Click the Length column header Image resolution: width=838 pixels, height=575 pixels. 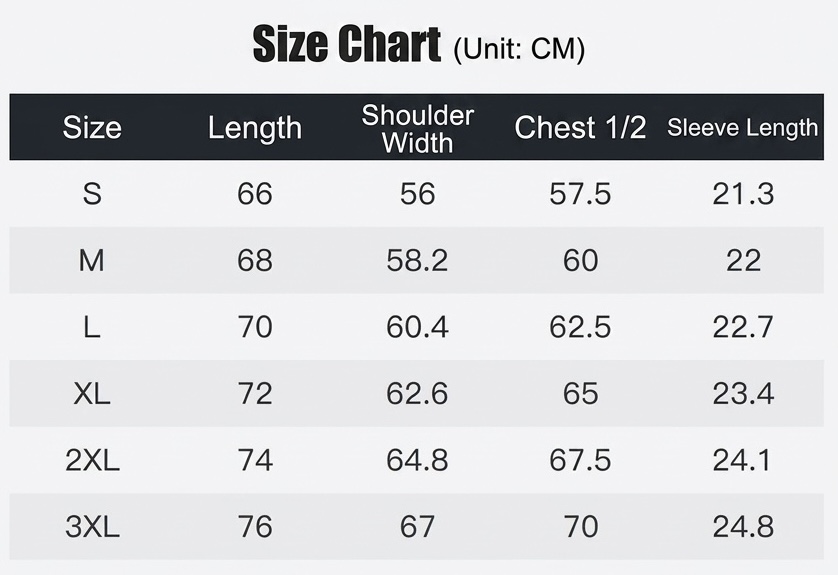(255, 129)
